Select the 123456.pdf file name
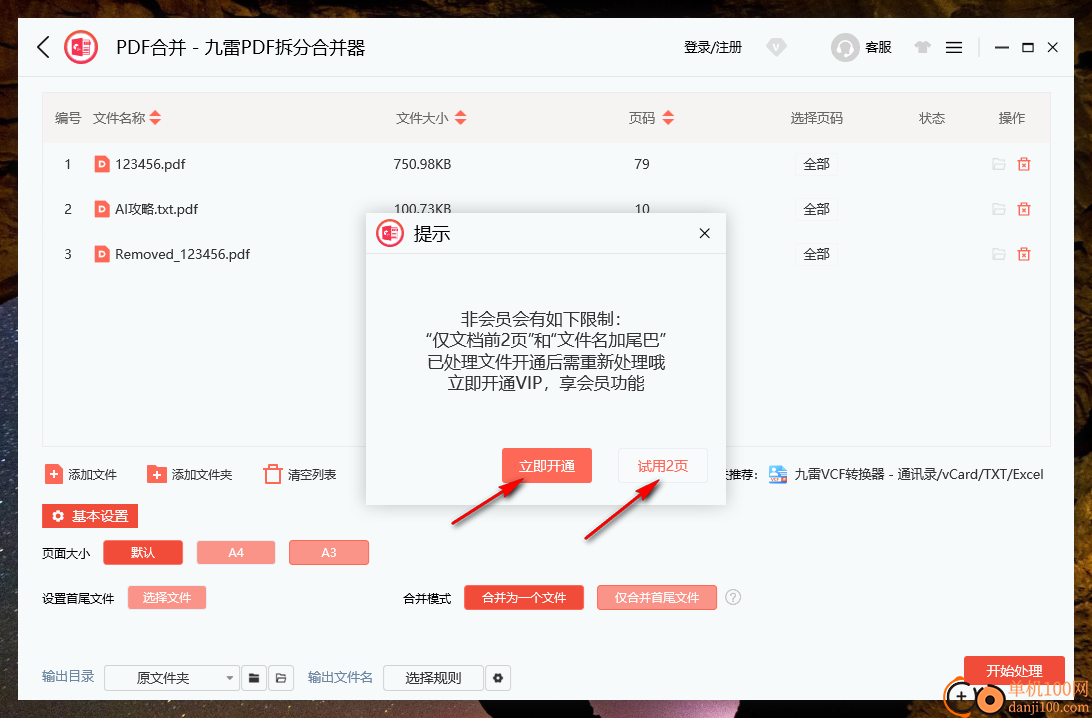The image size is (1092, 718). pyautogui.click(x=150, y=164)
